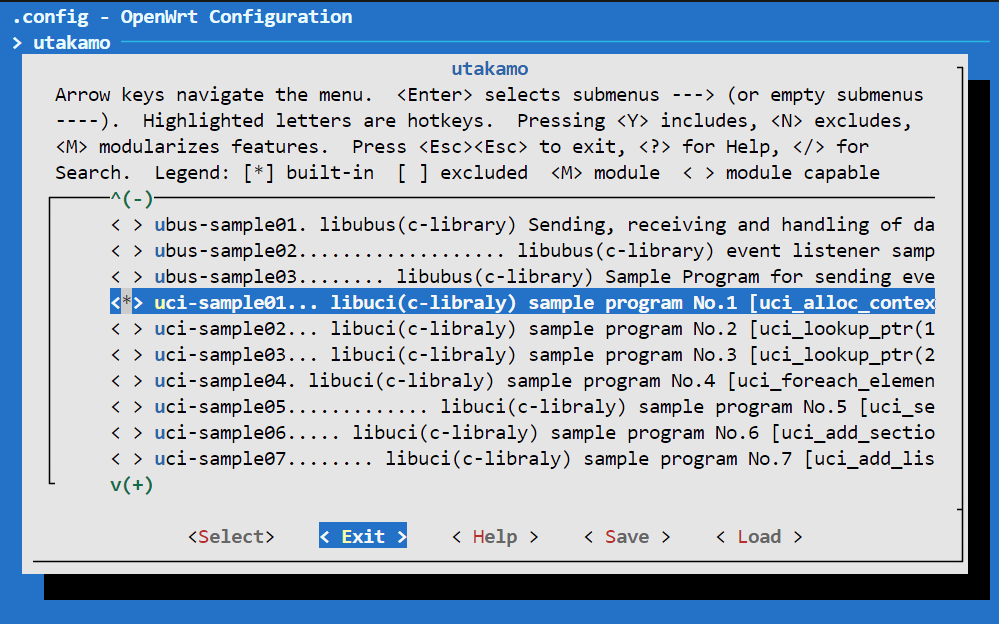This screenshot has width=999, height=624.
Task: Toggle the < > state brackets of uci-sample06
Action: coord(127,433)
